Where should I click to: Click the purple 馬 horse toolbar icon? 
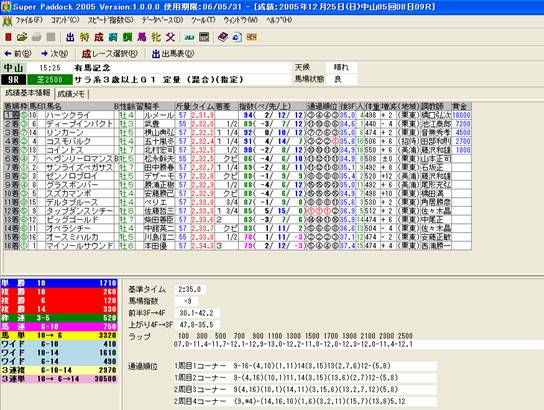point(142,37)
